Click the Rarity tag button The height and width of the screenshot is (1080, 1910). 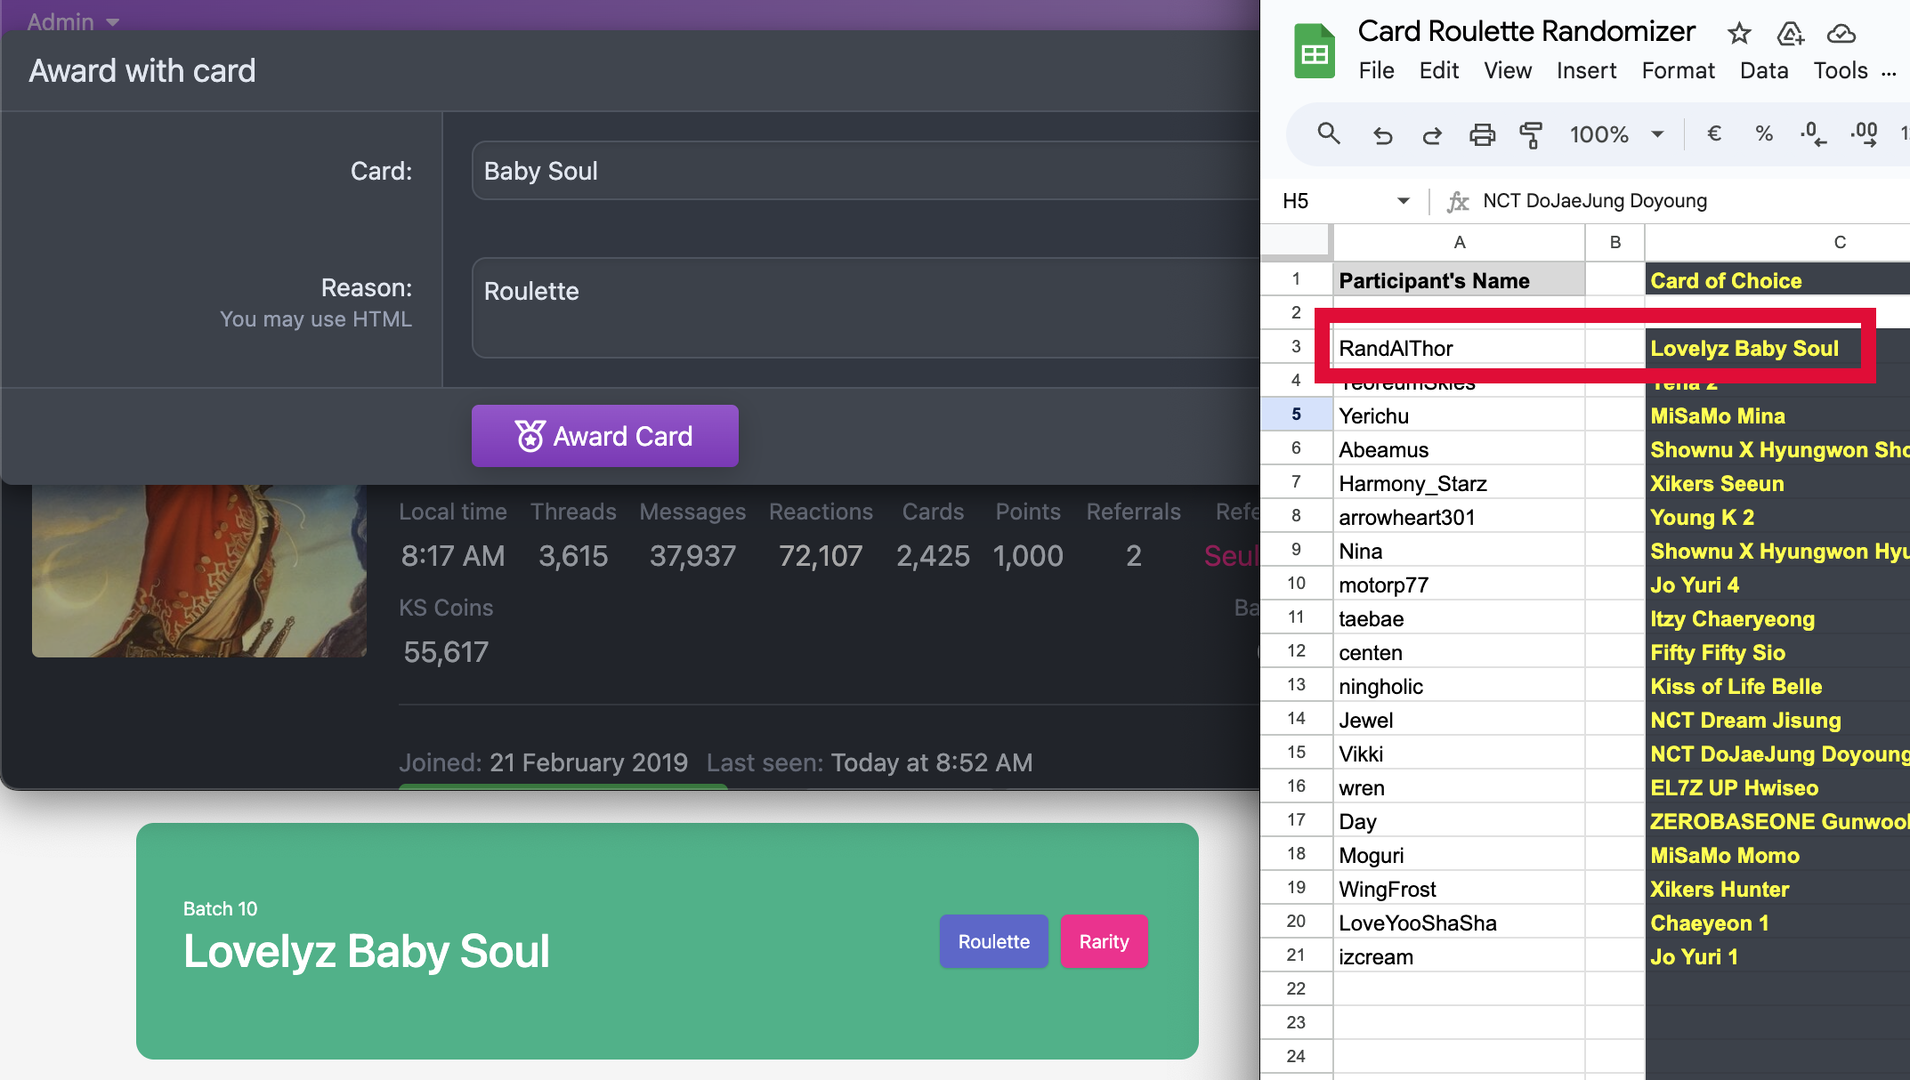pyautogui.click(x=1104, y=942)
